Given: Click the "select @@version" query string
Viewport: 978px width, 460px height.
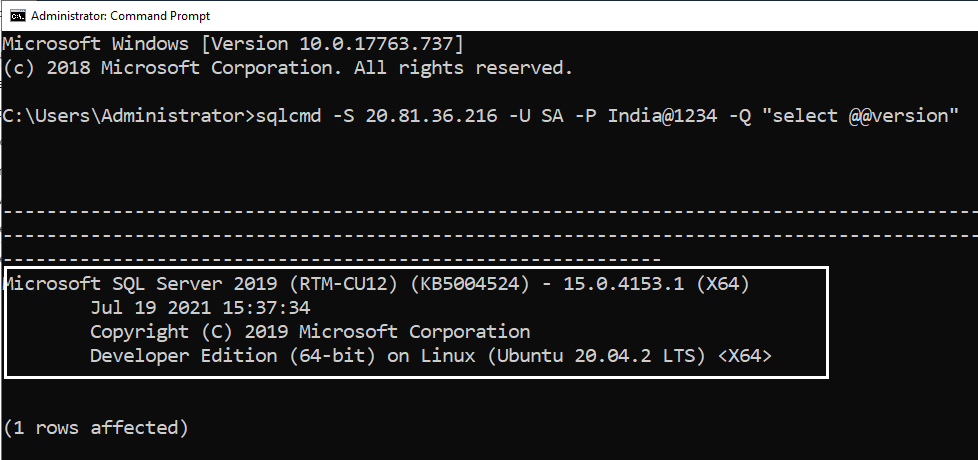Looking at the screenshot, I should point(856,116).
